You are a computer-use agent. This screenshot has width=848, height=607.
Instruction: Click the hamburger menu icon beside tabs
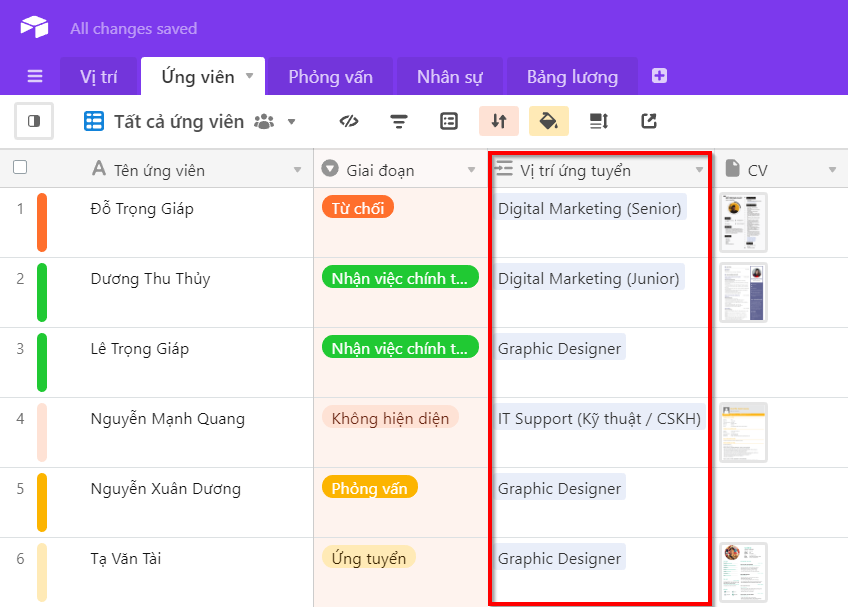pyautogui.click(x=35, y=77)
